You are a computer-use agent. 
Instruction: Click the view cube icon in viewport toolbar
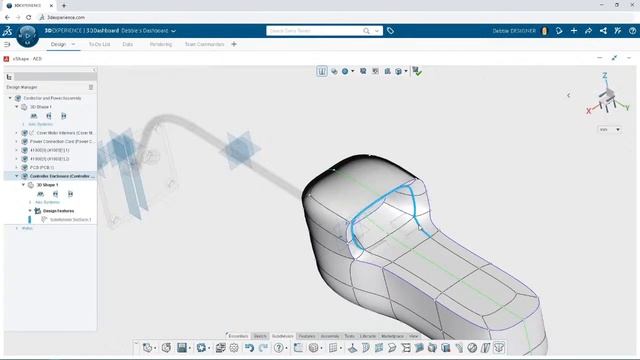[x=398, y=71]
